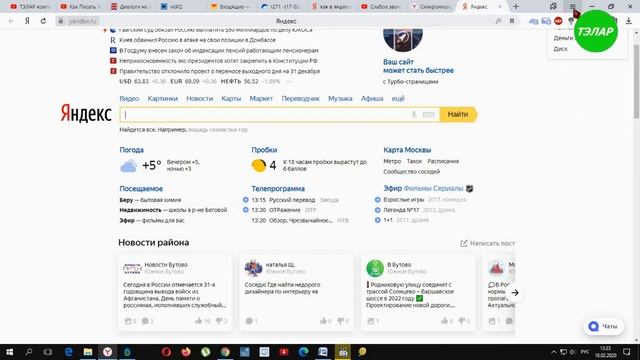Click the microphone voice search icon
The width and height of the screenshot is (640, 360).
(414, 115)
